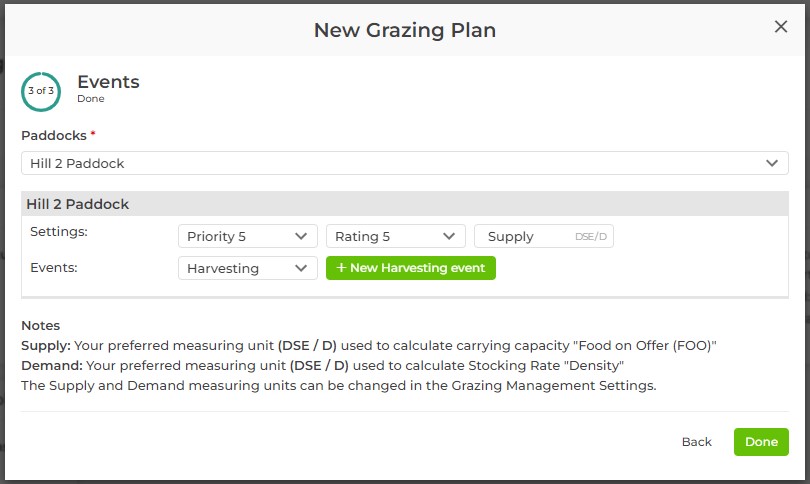
Task: Click the chevron arrow beside Rating 5
Action: (449, 237)
